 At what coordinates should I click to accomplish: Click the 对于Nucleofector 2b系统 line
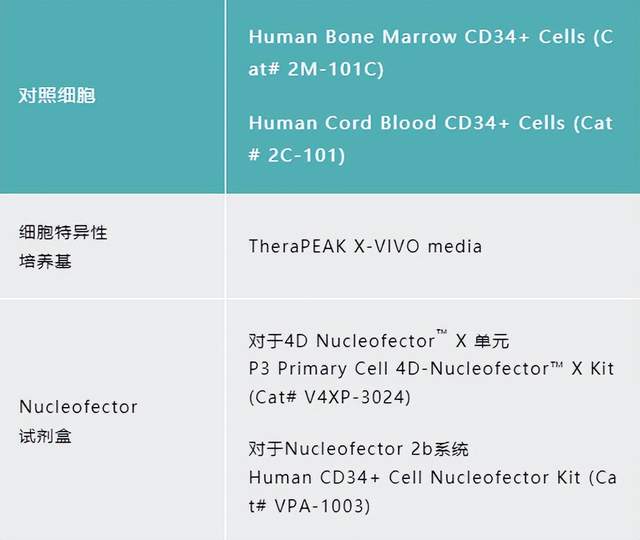click(x=359, y=449)
